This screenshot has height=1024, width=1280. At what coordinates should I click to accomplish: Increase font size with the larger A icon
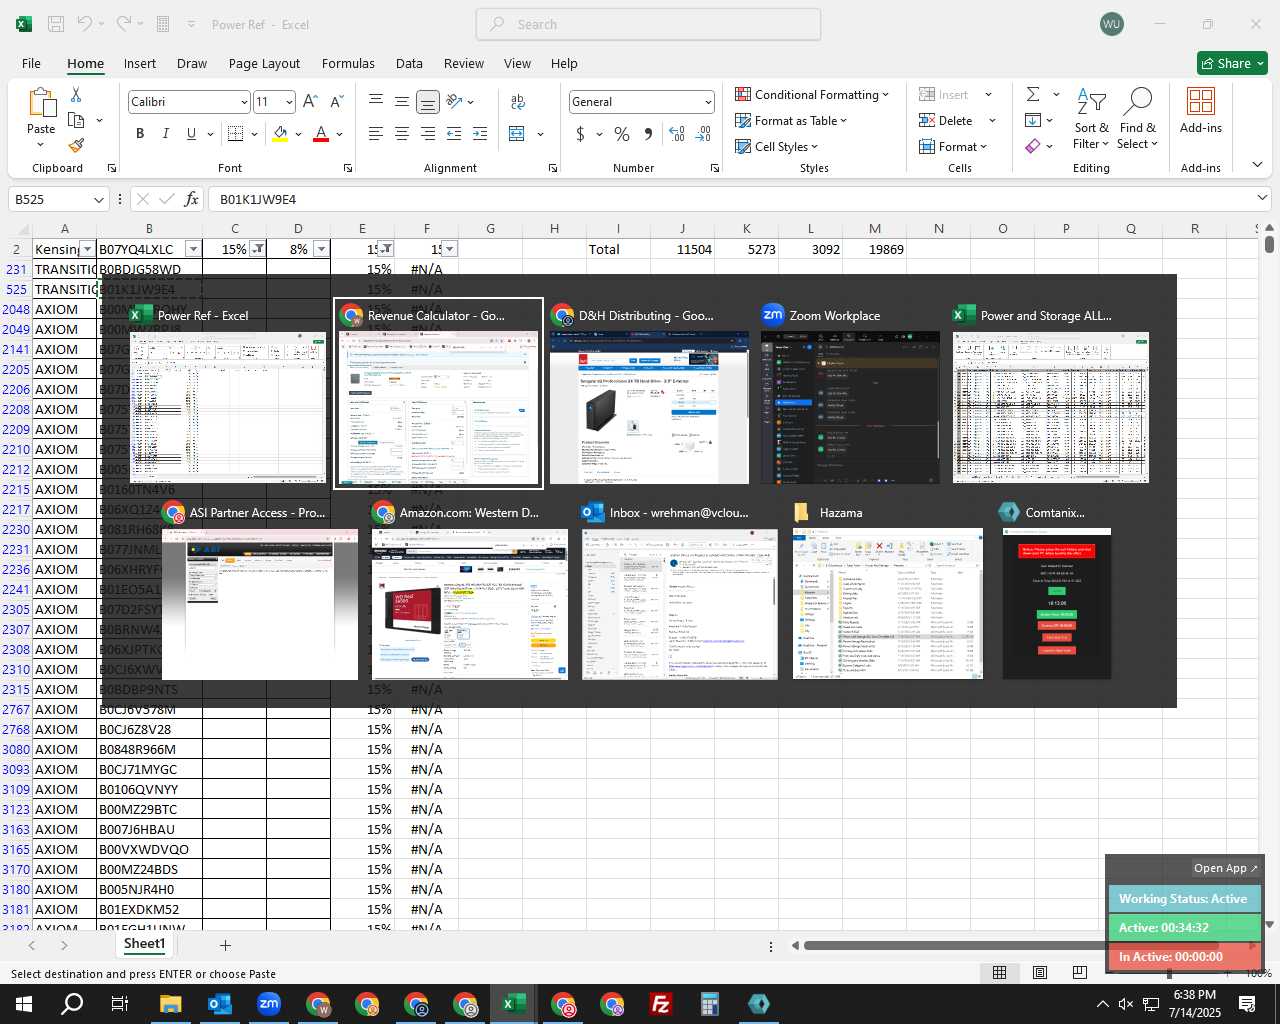(310, 101)
